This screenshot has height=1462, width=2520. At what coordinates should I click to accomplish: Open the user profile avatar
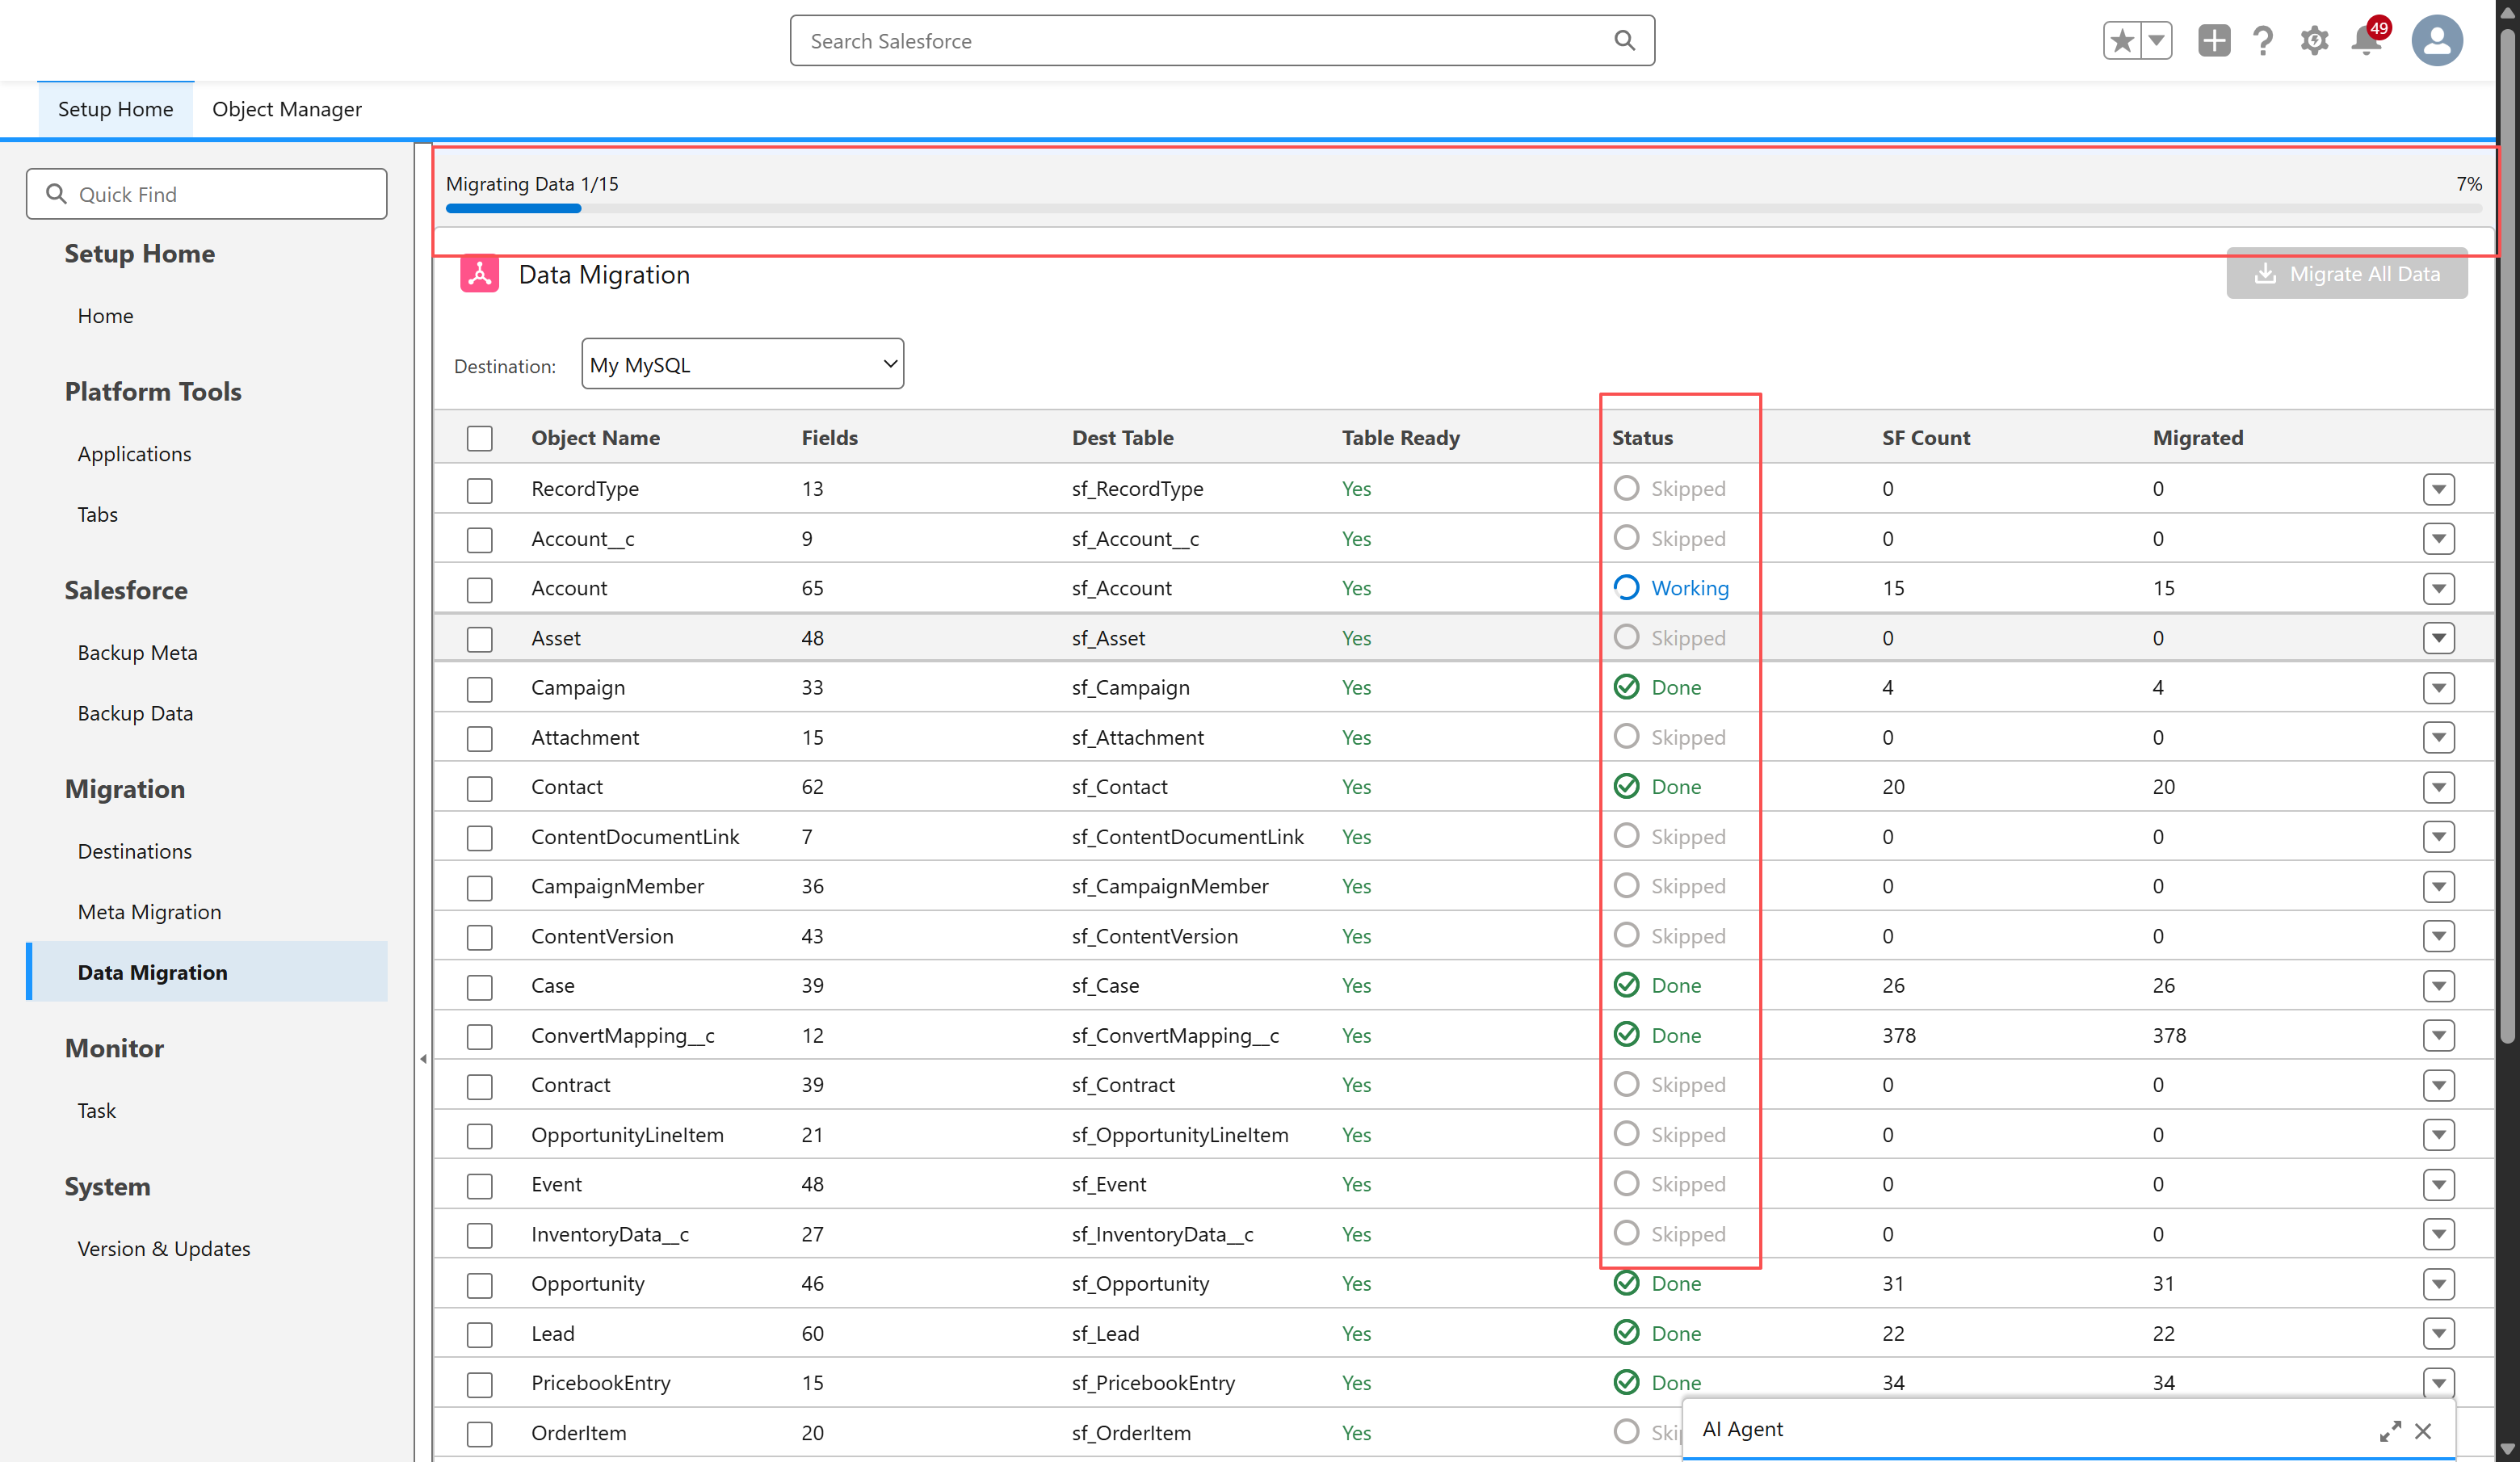click(2437, 41)
